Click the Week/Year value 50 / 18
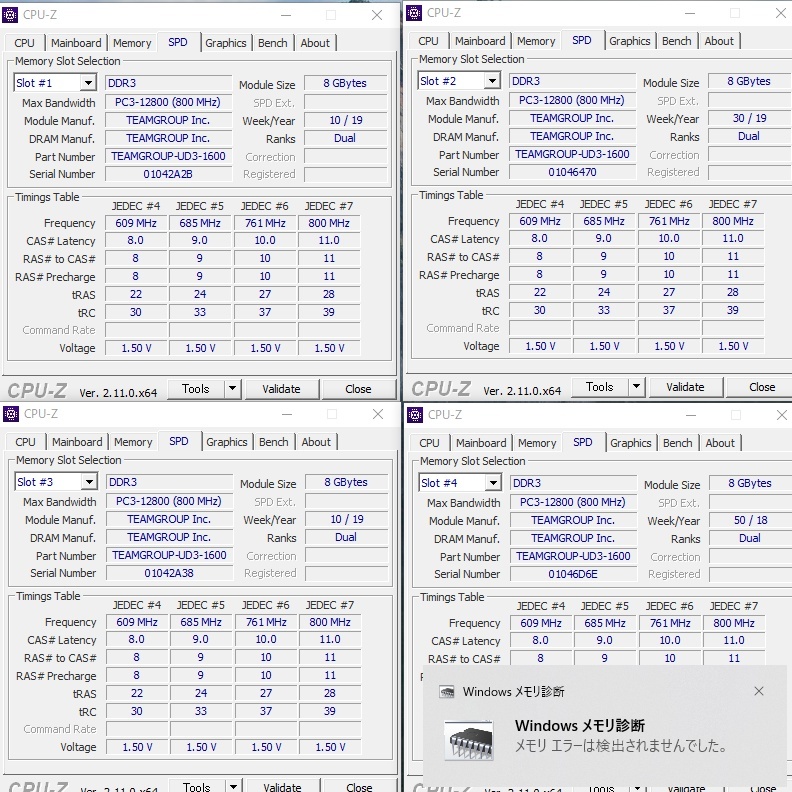 751,520
